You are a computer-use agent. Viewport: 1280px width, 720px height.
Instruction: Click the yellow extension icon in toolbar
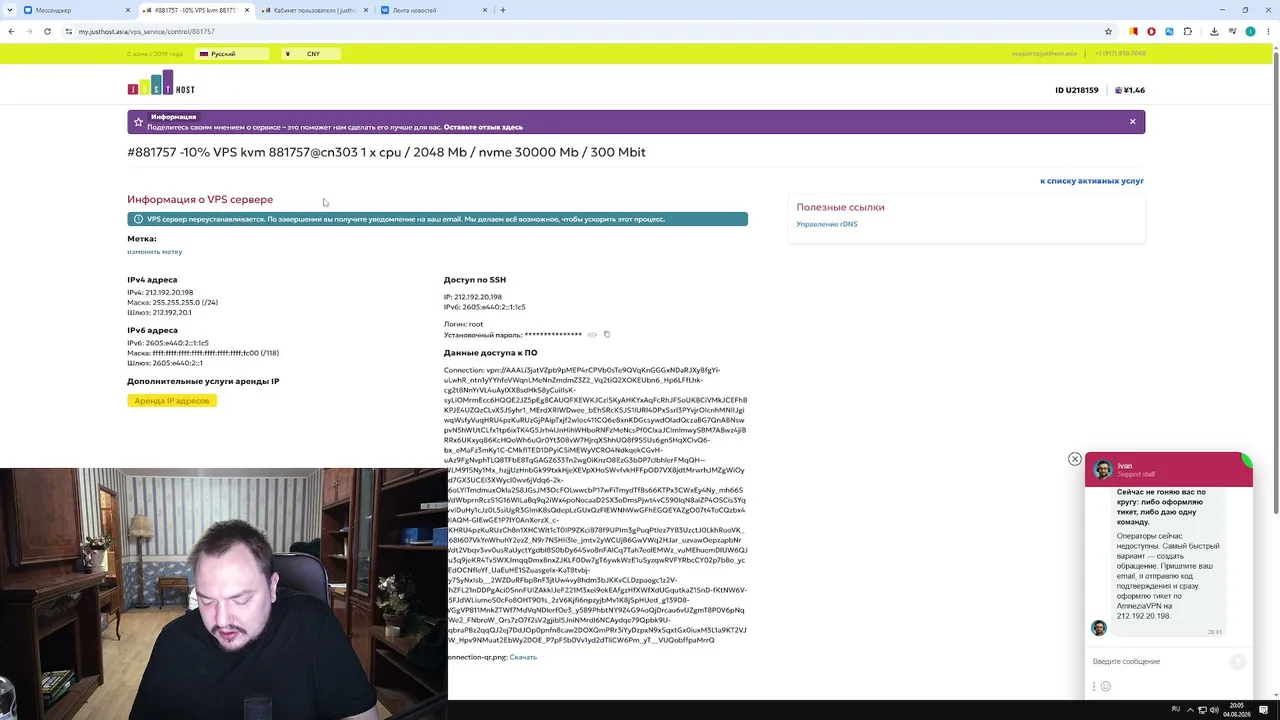point(1133,31)
